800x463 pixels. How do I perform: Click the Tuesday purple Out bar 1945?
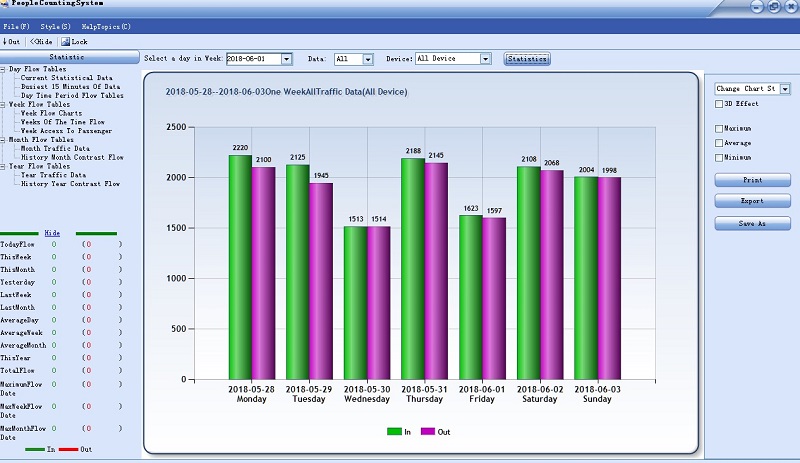click(x=321, y=281)
